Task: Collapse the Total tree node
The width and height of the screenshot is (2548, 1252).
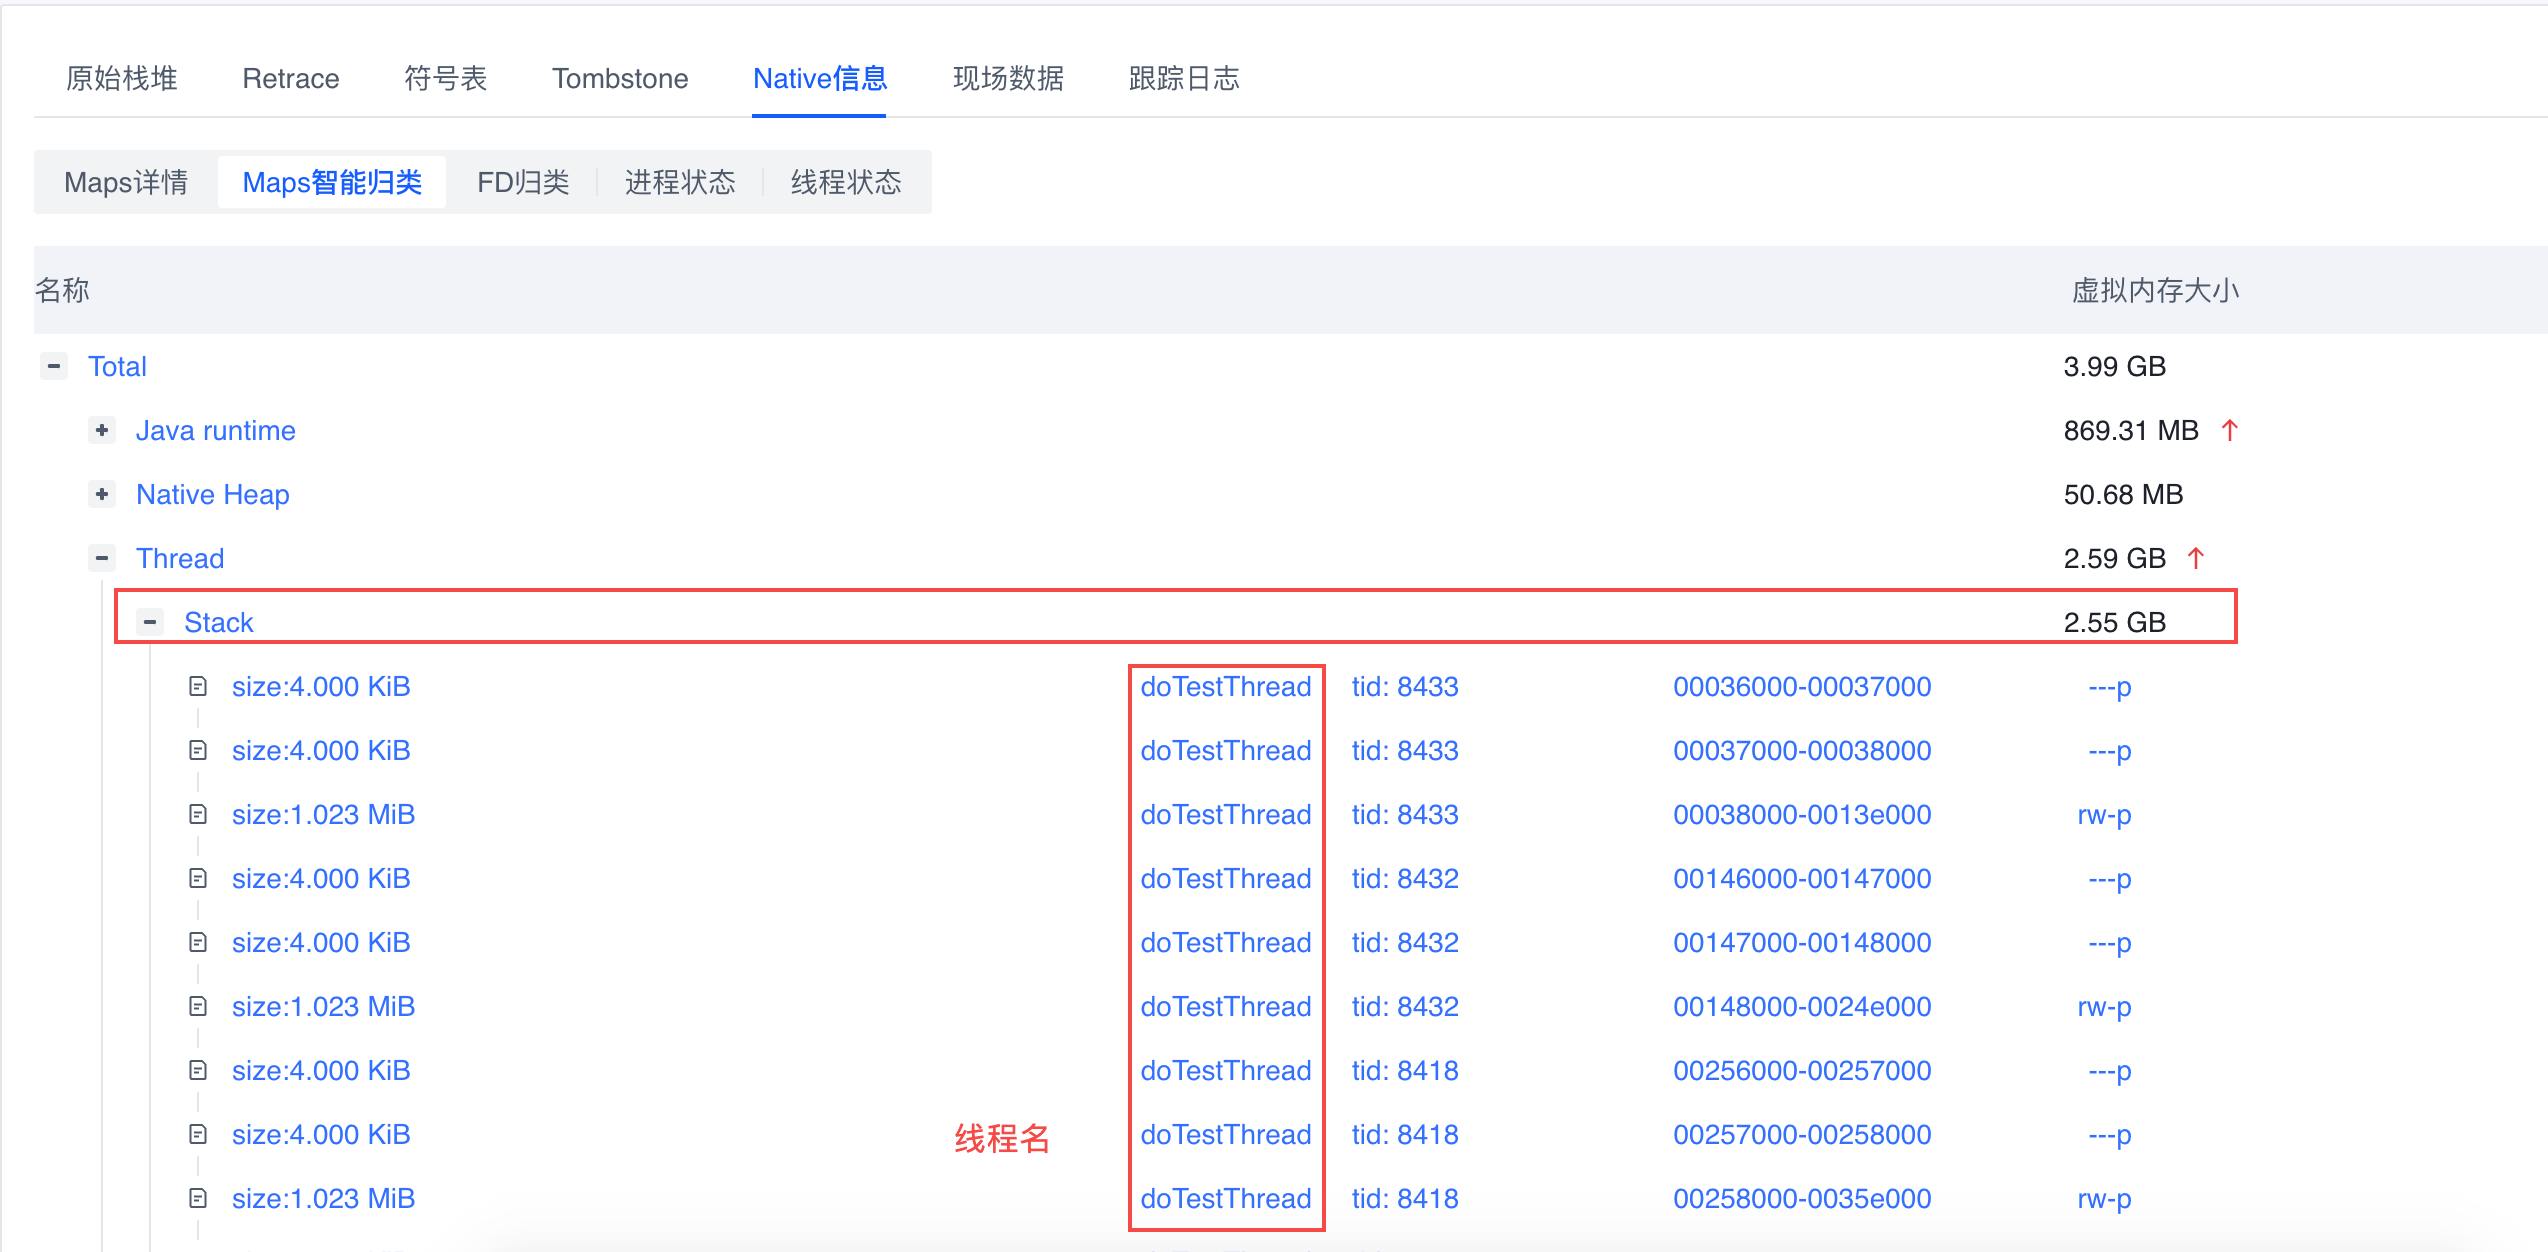Action: (x=54, y=366)
